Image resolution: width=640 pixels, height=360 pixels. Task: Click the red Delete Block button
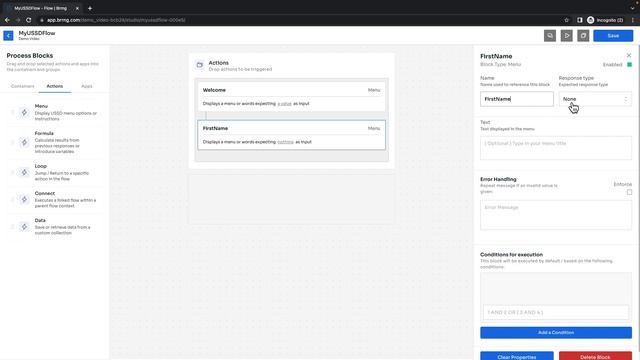coord(595,356)
